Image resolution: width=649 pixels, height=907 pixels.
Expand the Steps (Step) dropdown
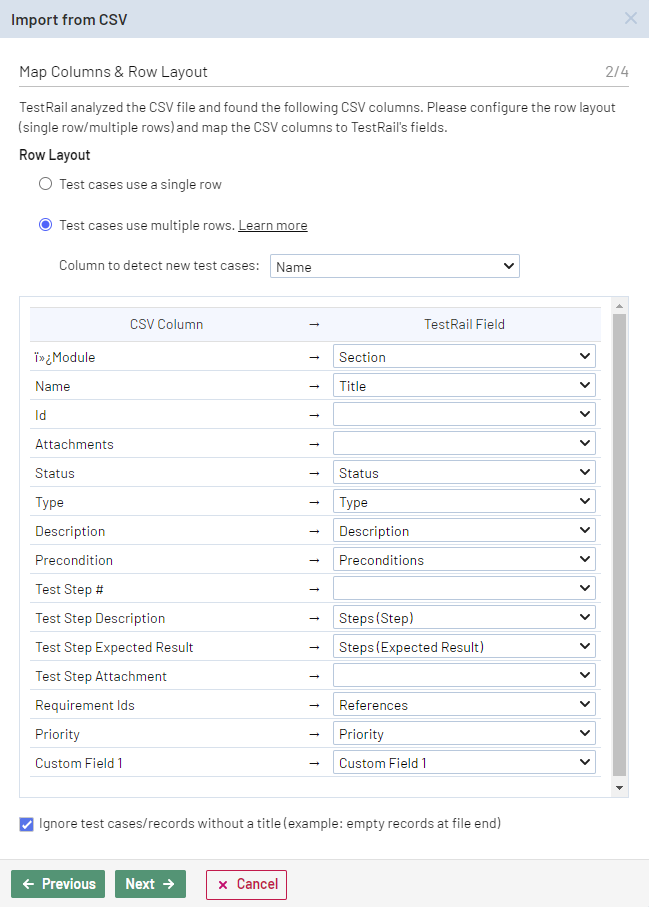(x=464, y=618)
